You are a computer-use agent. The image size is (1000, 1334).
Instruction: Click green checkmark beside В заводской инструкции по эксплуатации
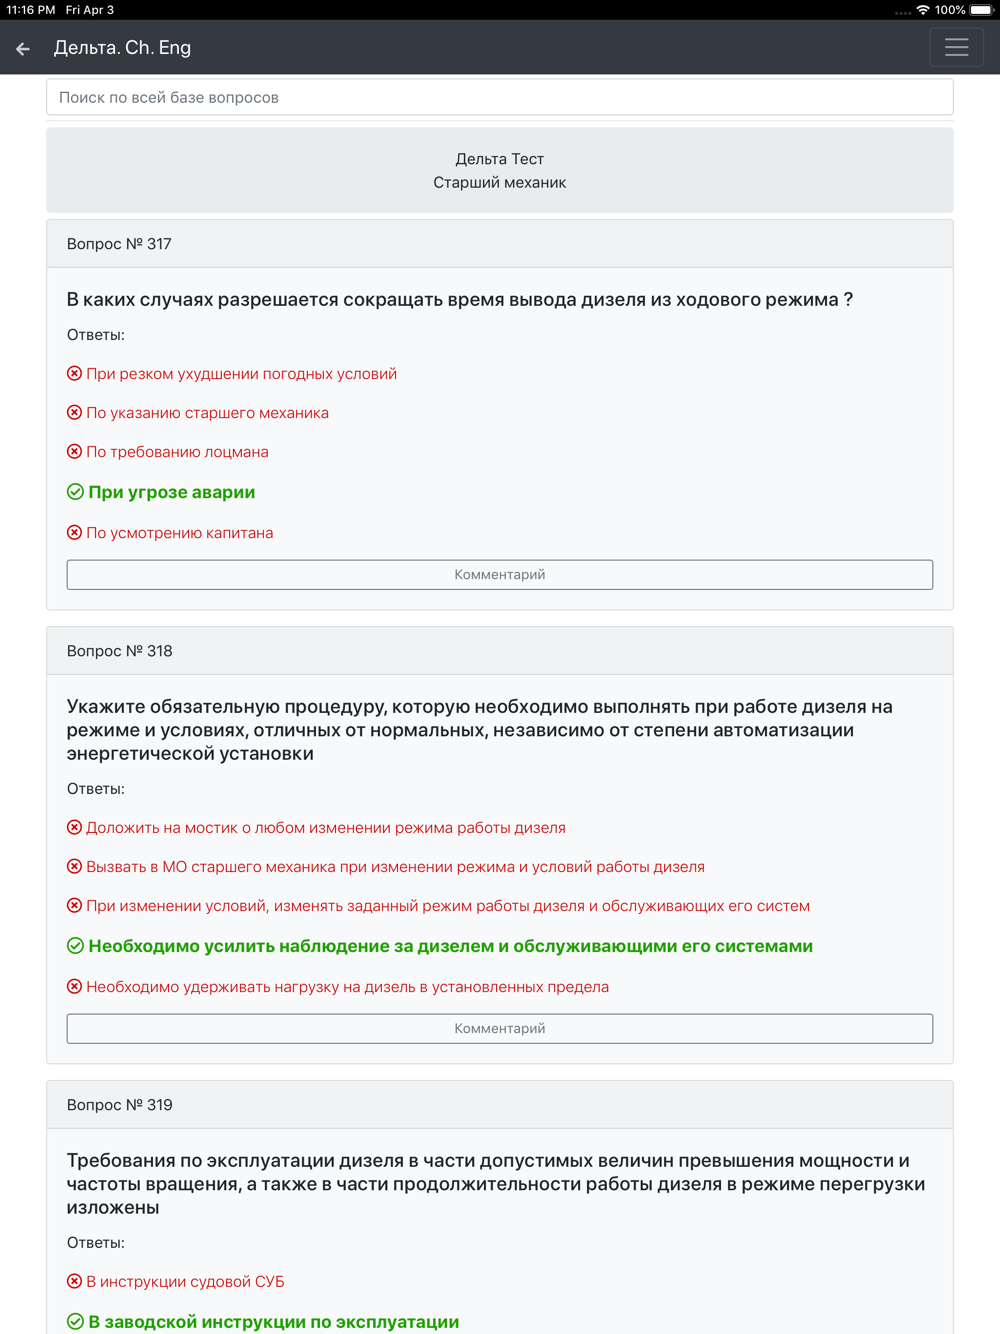tap(75, 1322)
